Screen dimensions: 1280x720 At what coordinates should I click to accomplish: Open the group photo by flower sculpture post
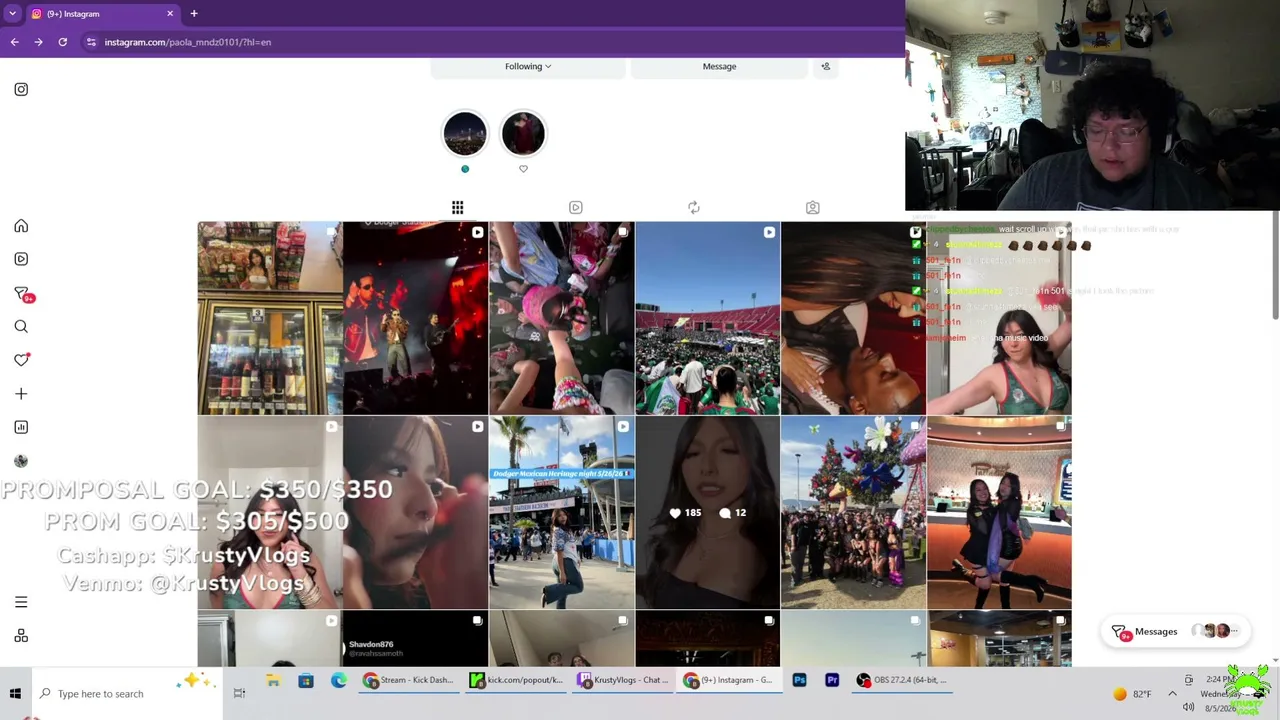pos(854,513)
